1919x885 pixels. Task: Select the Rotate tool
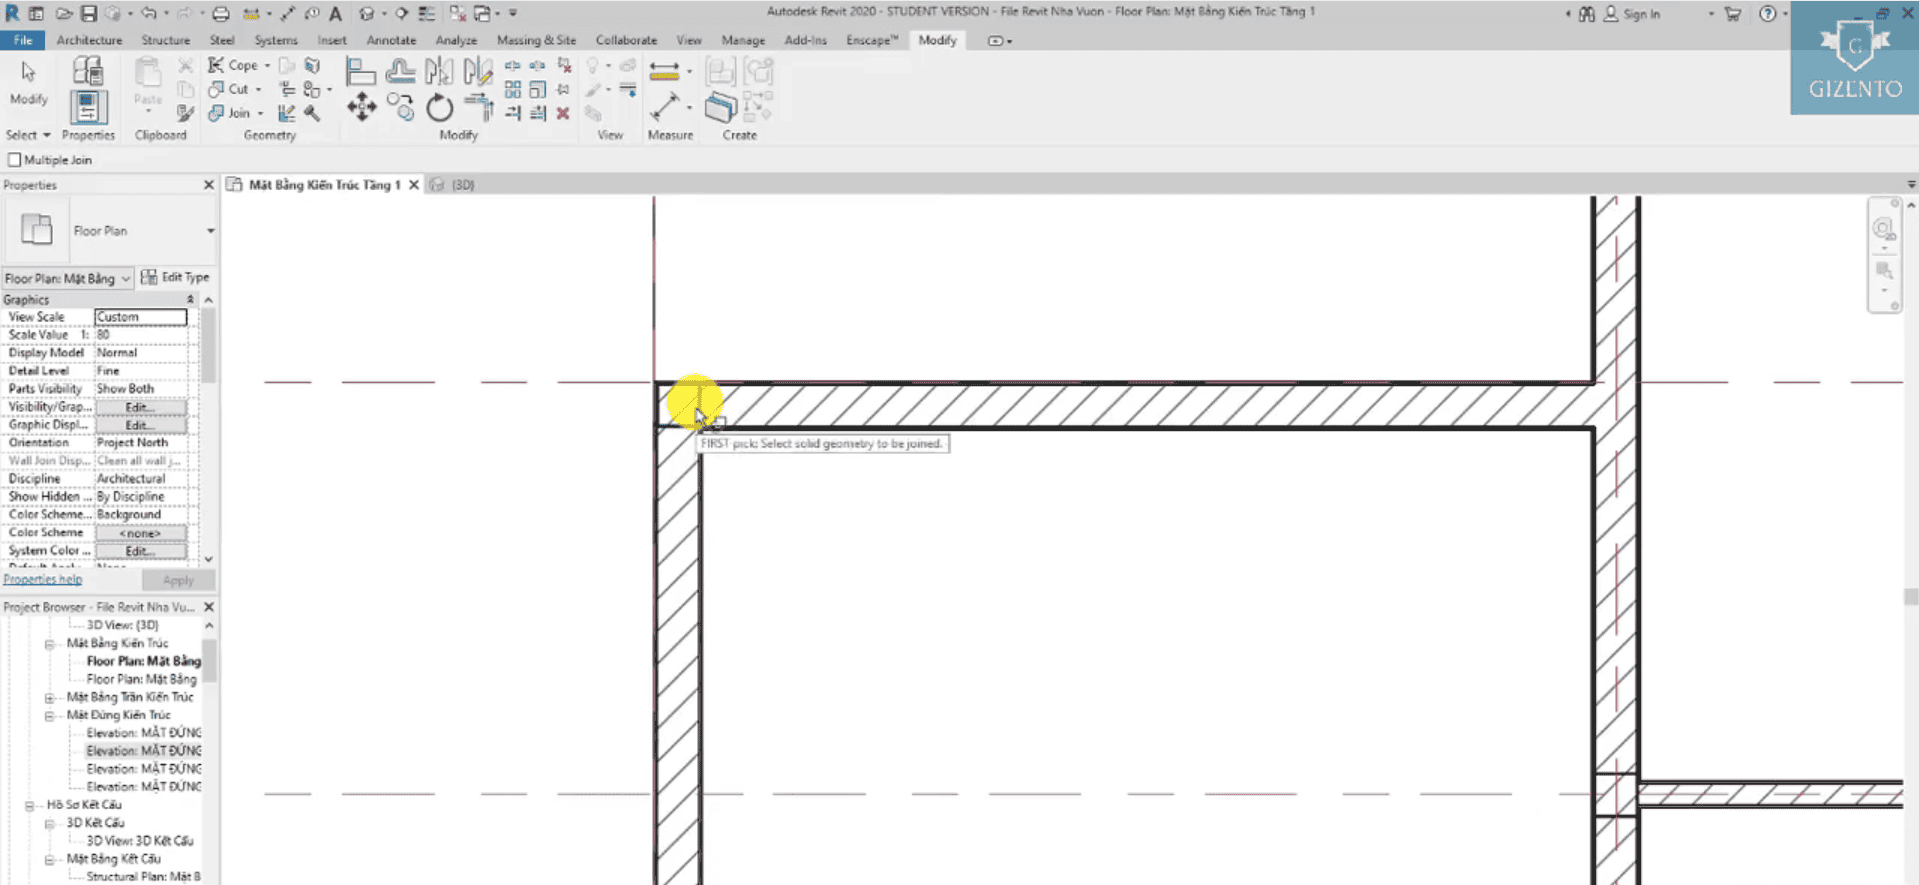[x=439, y=107]
